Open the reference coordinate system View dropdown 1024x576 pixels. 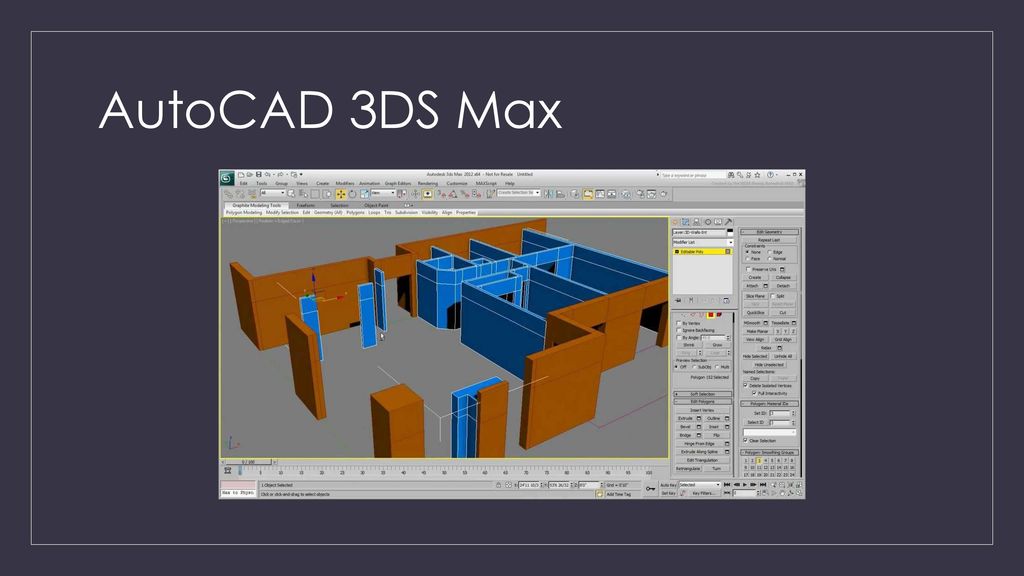coord(383,193)
